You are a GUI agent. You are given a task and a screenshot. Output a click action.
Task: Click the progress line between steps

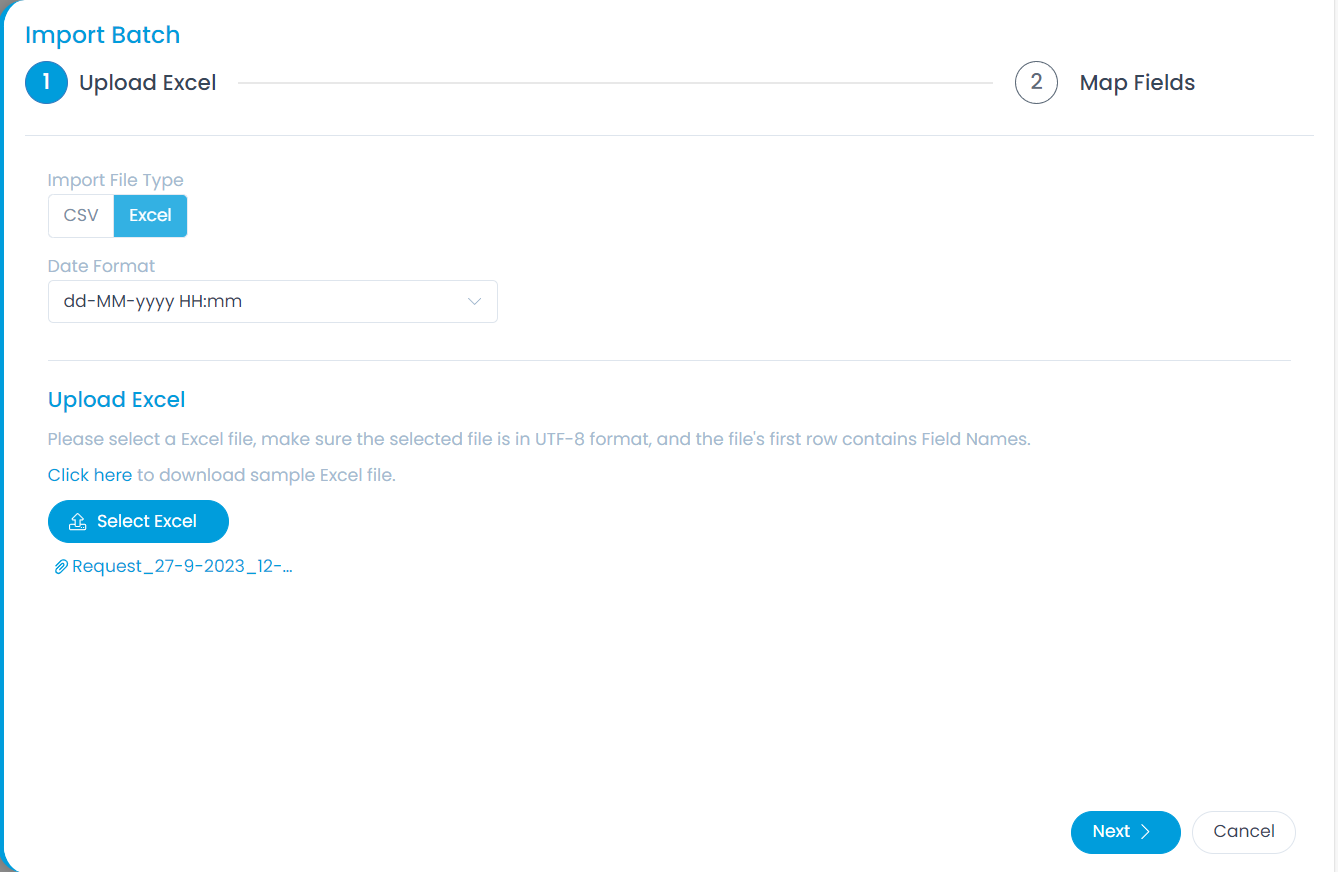(x=615, y=83)
